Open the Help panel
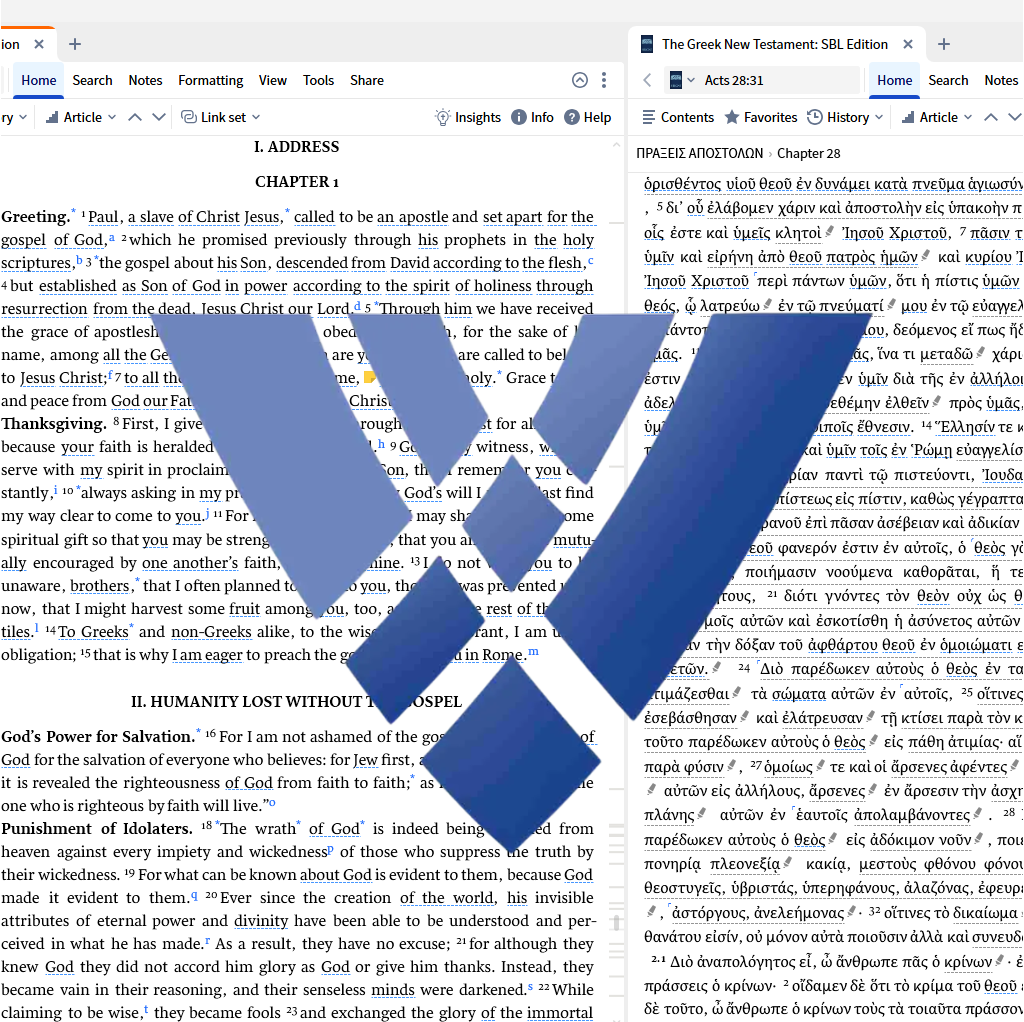The height and width of the screenshot is (1022, 1024). (x=588, y=118)
